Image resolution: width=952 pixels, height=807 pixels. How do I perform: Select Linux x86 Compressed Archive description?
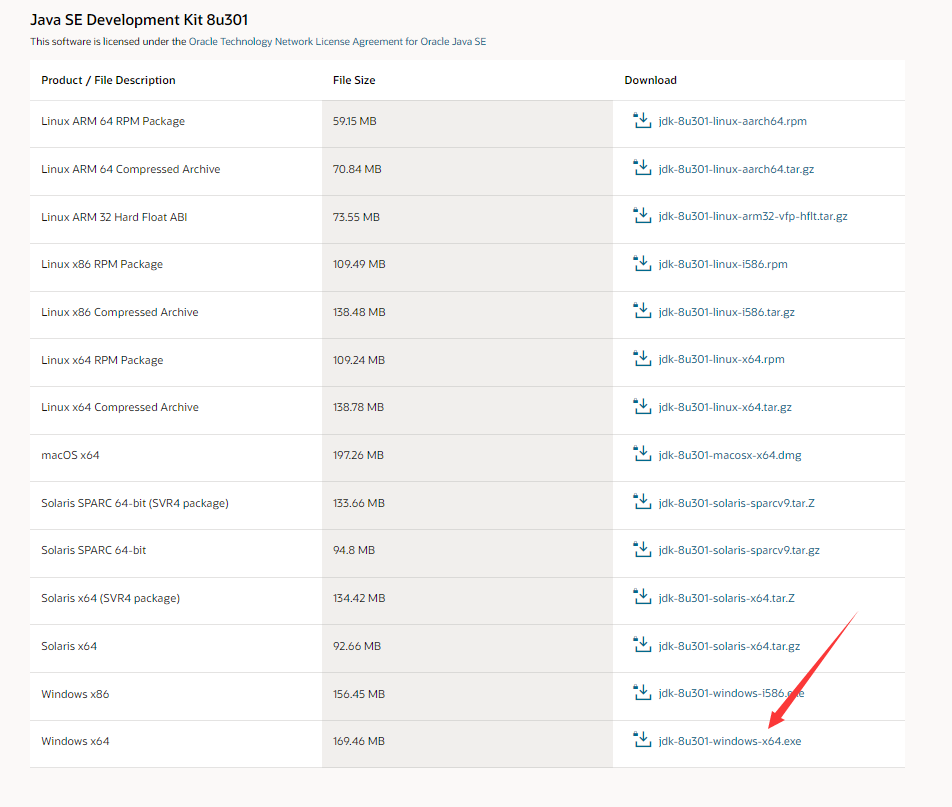click(x=120, y=312)
